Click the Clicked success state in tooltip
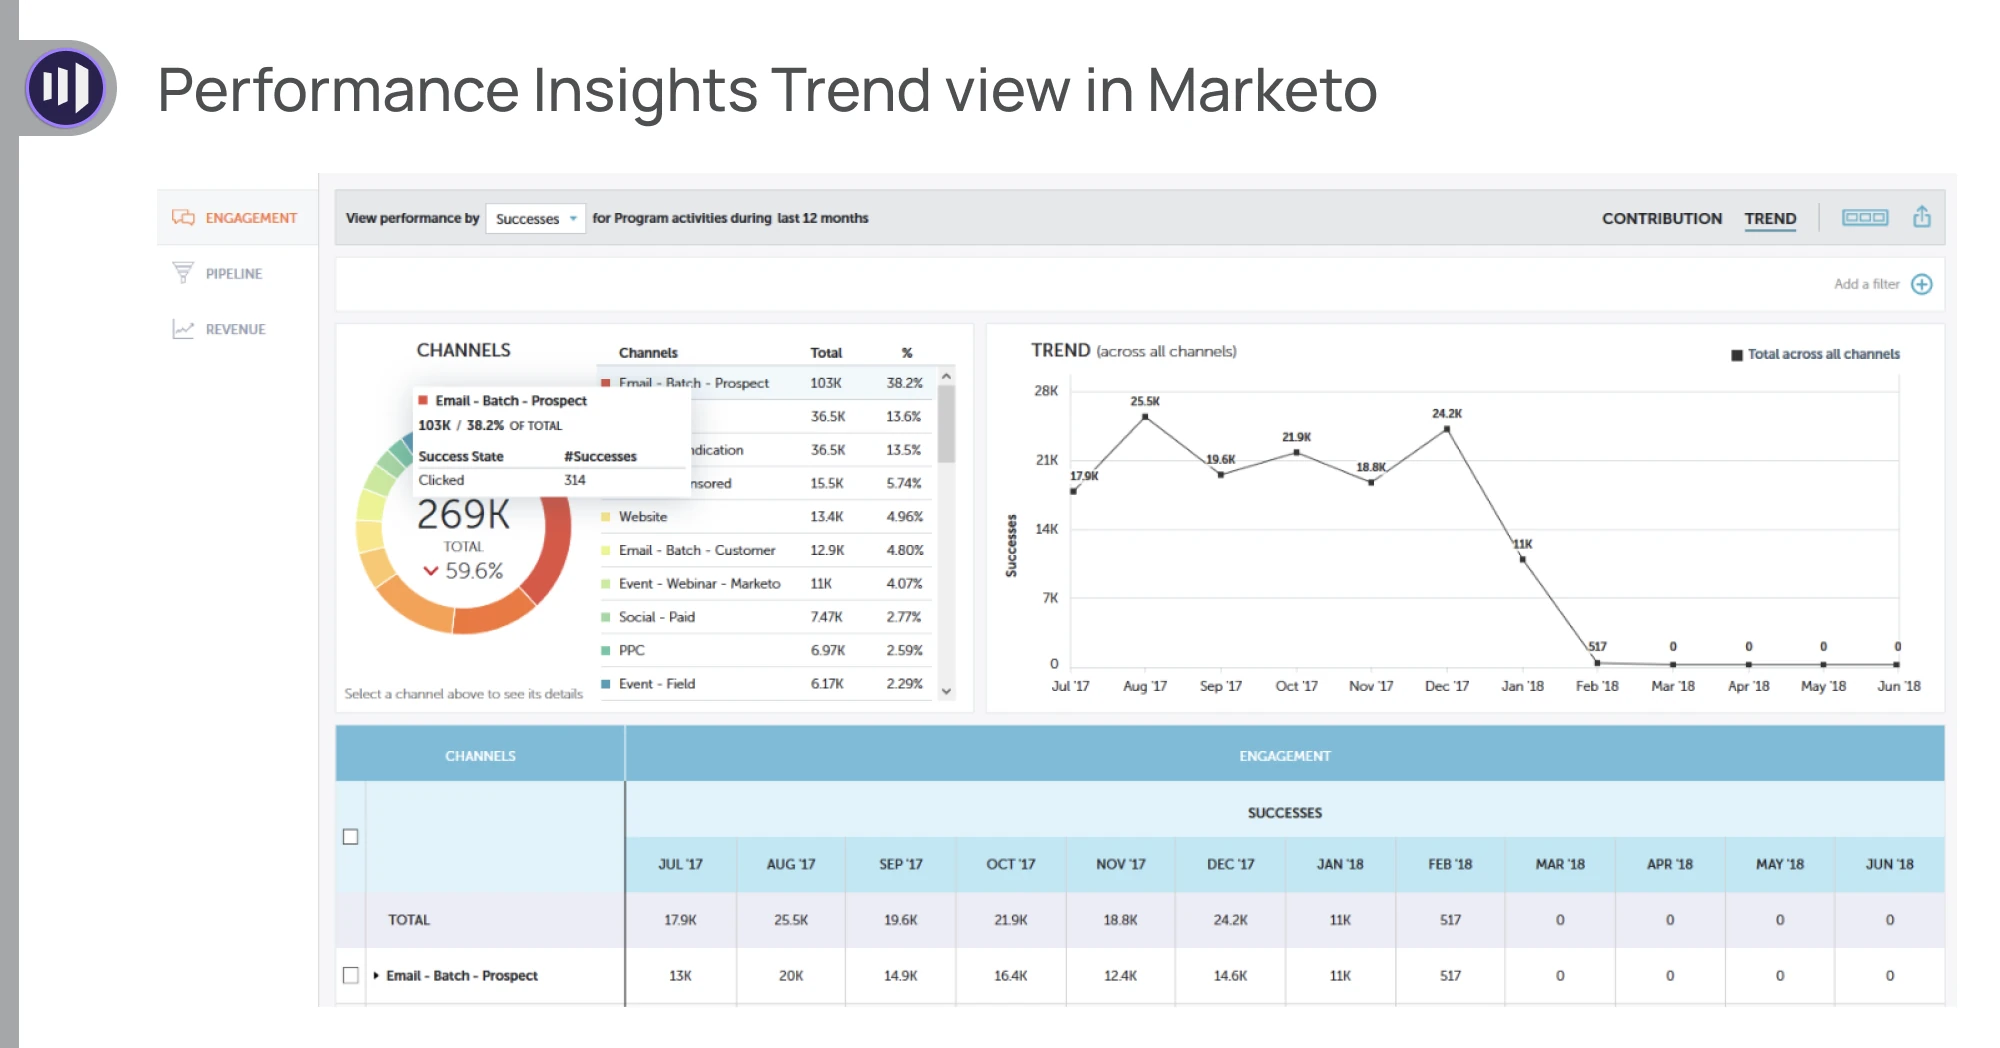 441,480
